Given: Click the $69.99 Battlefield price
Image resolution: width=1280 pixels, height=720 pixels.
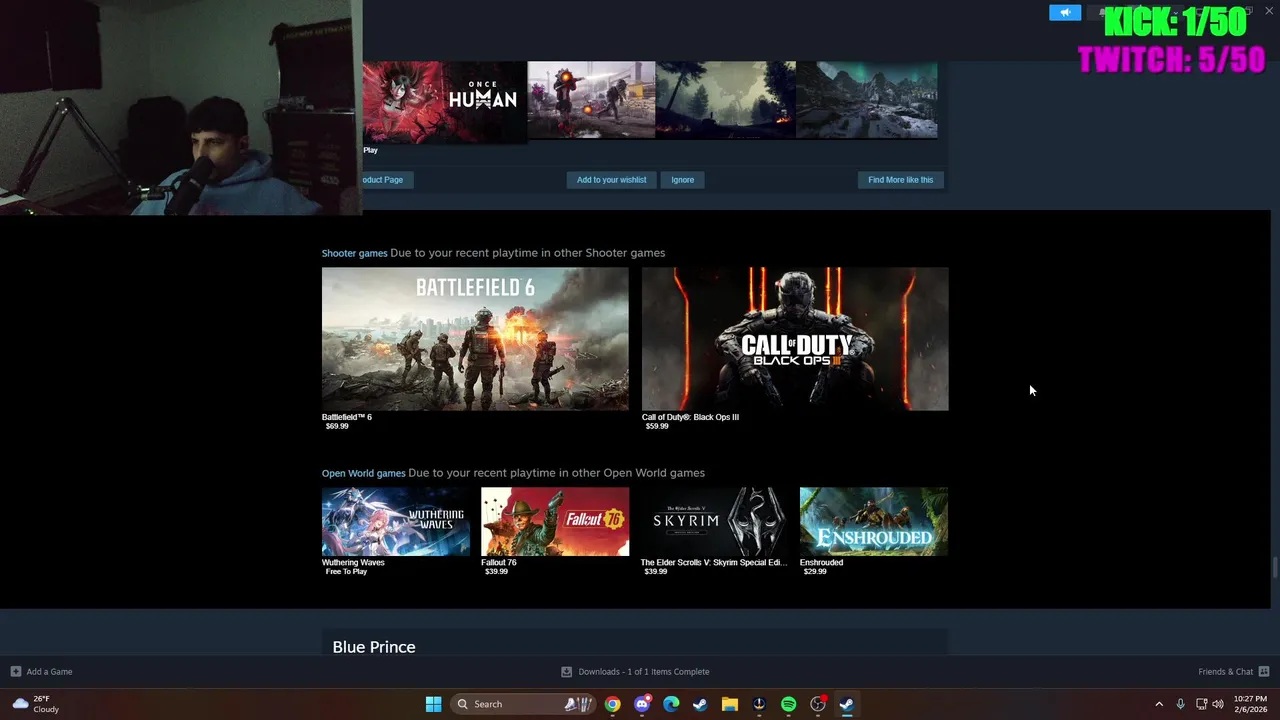Looking at the screenshot, I should pos(337,427).
